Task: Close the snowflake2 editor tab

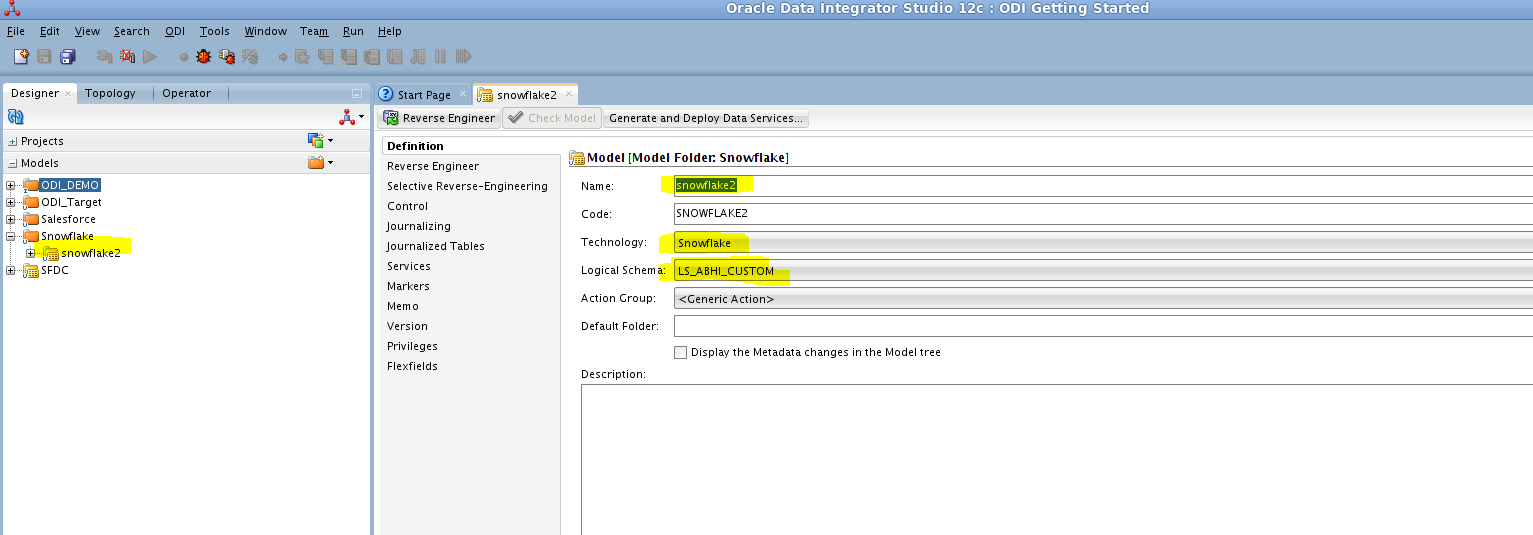Action: 568,95
